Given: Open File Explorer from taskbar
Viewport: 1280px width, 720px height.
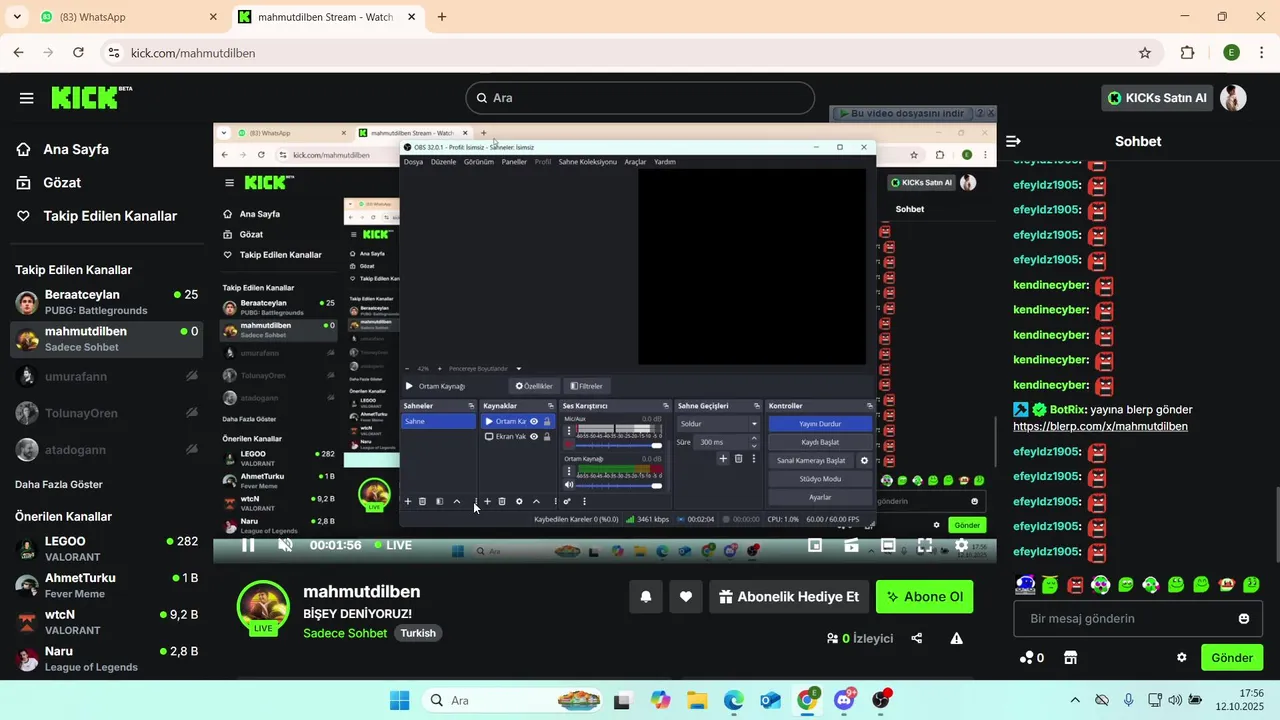Looking at the screenshot, I should coord(696,700).
